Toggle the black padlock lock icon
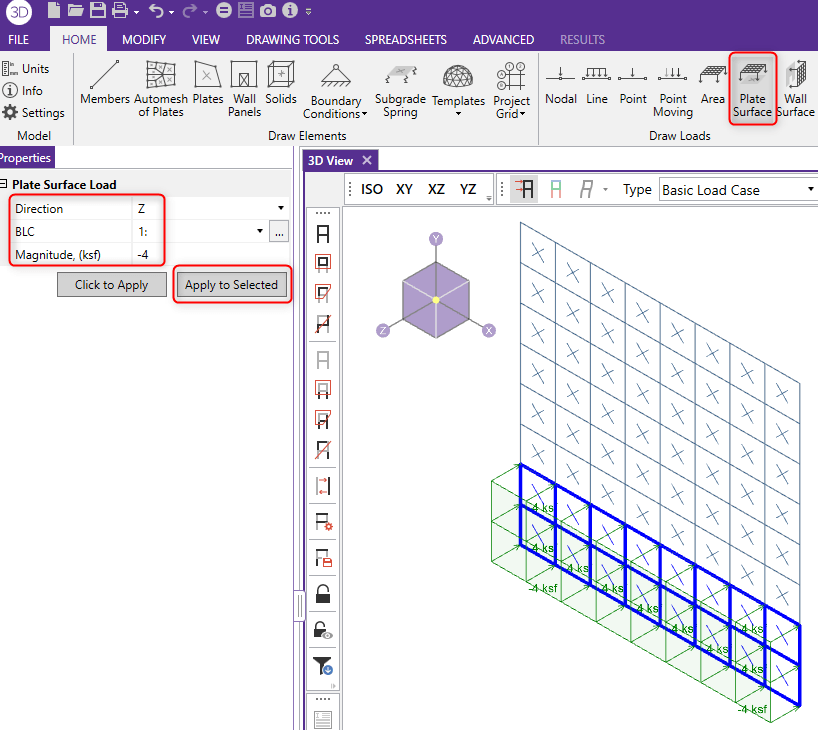Viewport: 818px width, 730px height. tap(323, 594)
